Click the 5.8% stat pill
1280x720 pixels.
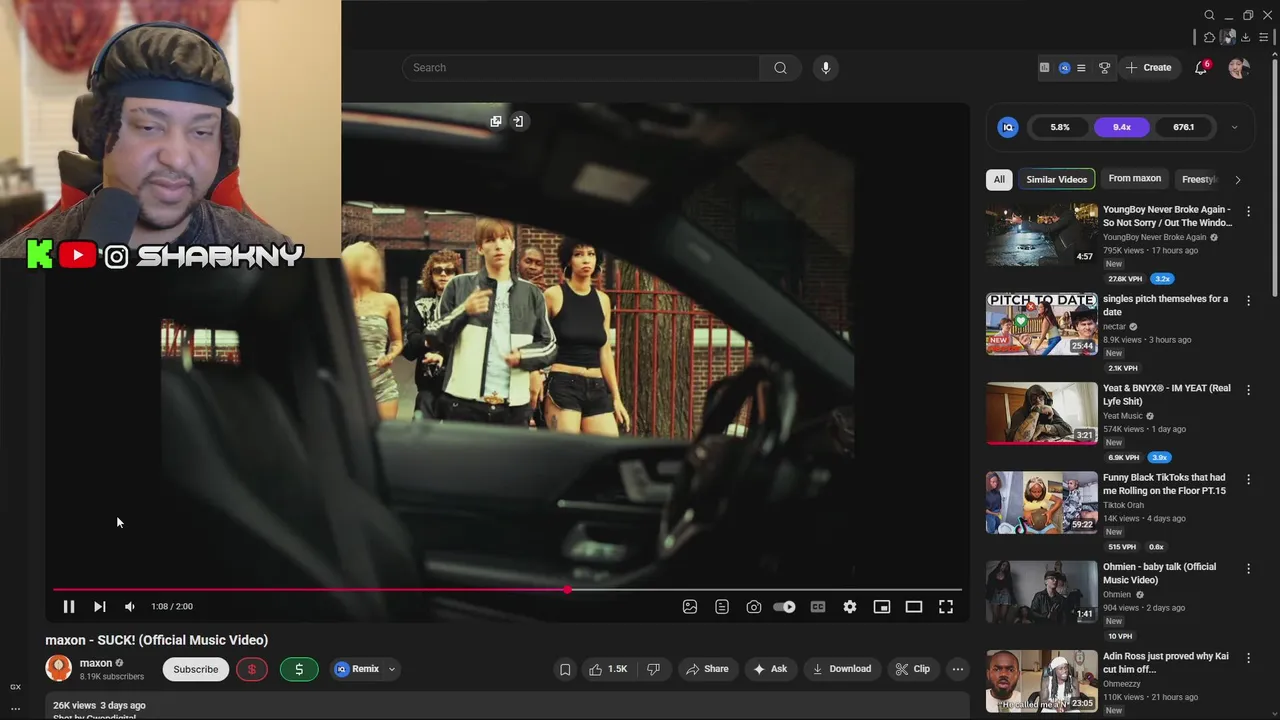click(1060, 127)
